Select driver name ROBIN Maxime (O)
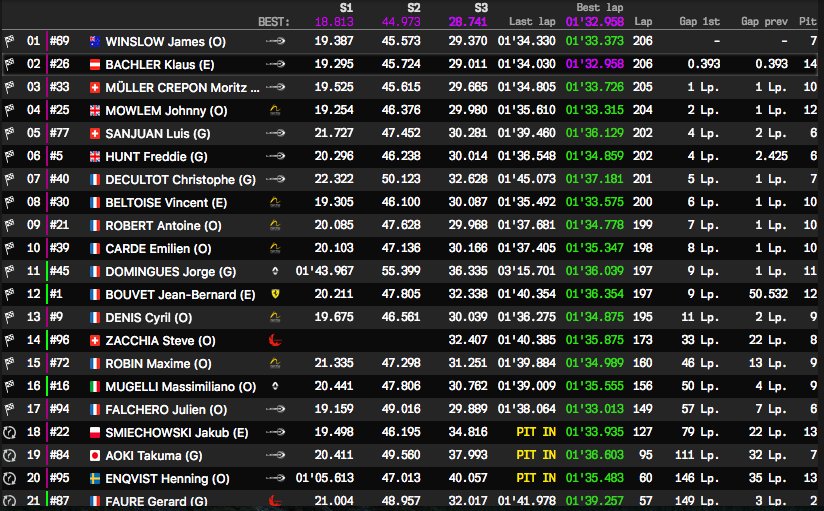Viewport: 824px width, 511px height. 158,364
